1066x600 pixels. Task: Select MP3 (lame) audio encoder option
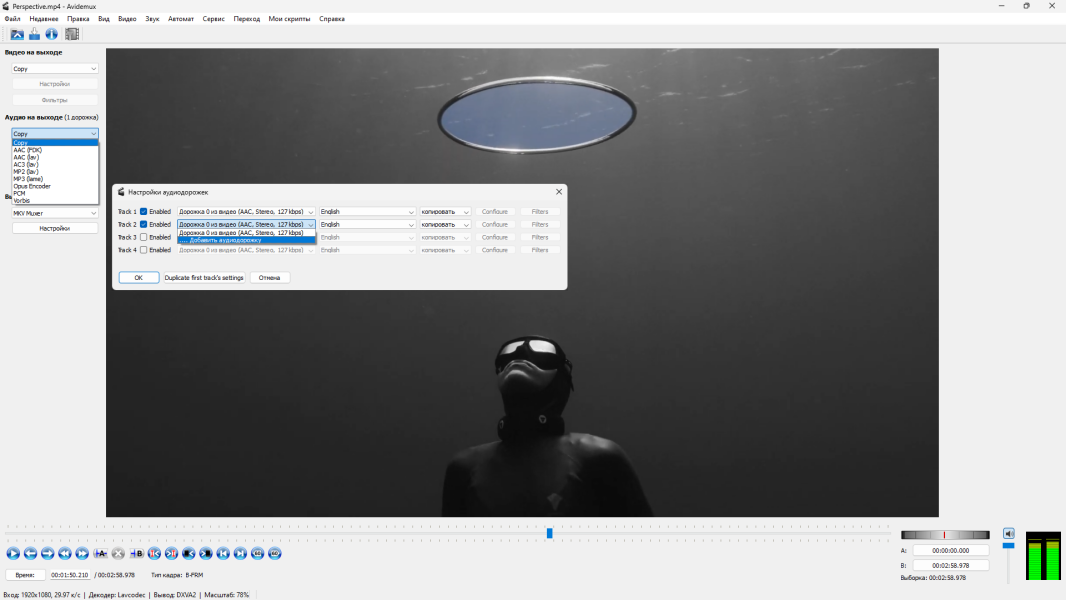(x=54, y=179)
